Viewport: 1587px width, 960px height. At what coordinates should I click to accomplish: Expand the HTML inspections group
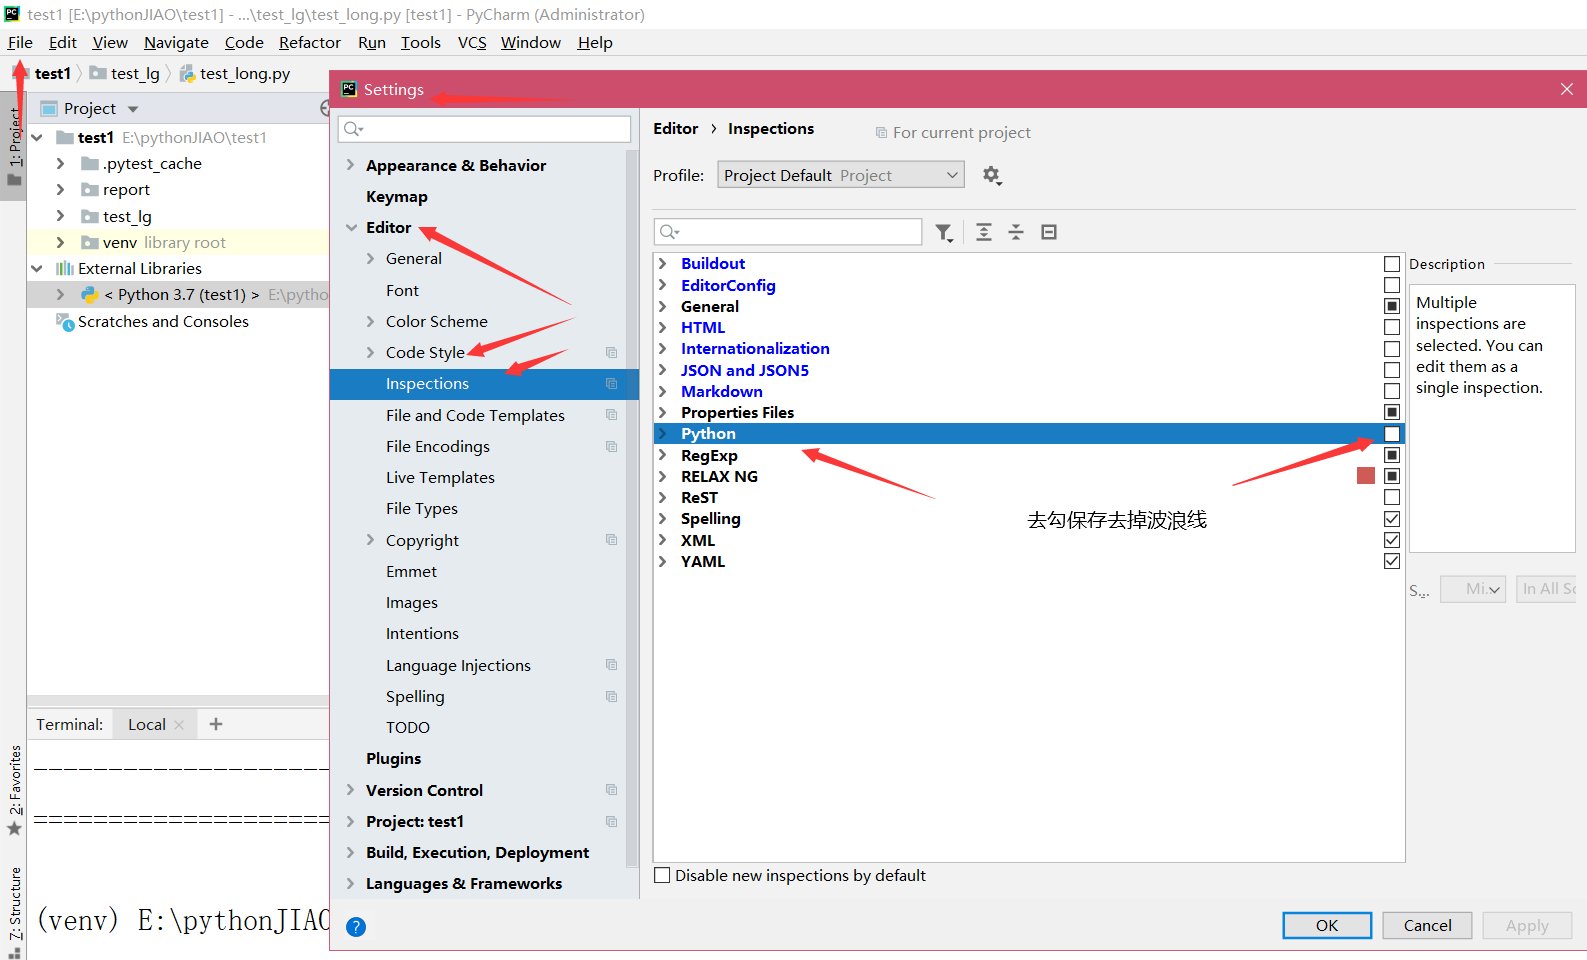[x=663, y=327]
